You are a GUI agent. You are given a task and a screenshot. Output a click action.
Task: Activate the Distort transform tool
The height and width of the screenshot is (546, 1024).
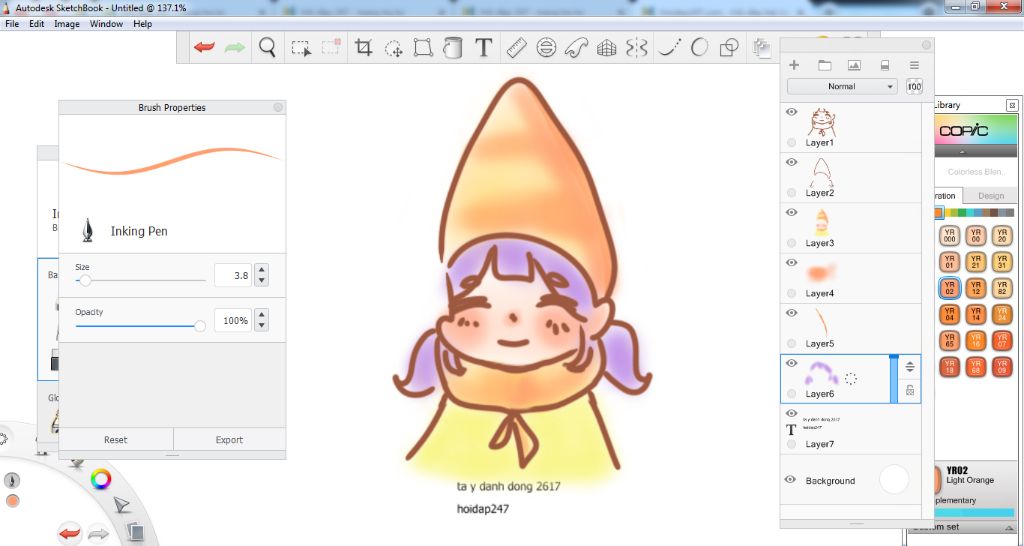(423, 48)
